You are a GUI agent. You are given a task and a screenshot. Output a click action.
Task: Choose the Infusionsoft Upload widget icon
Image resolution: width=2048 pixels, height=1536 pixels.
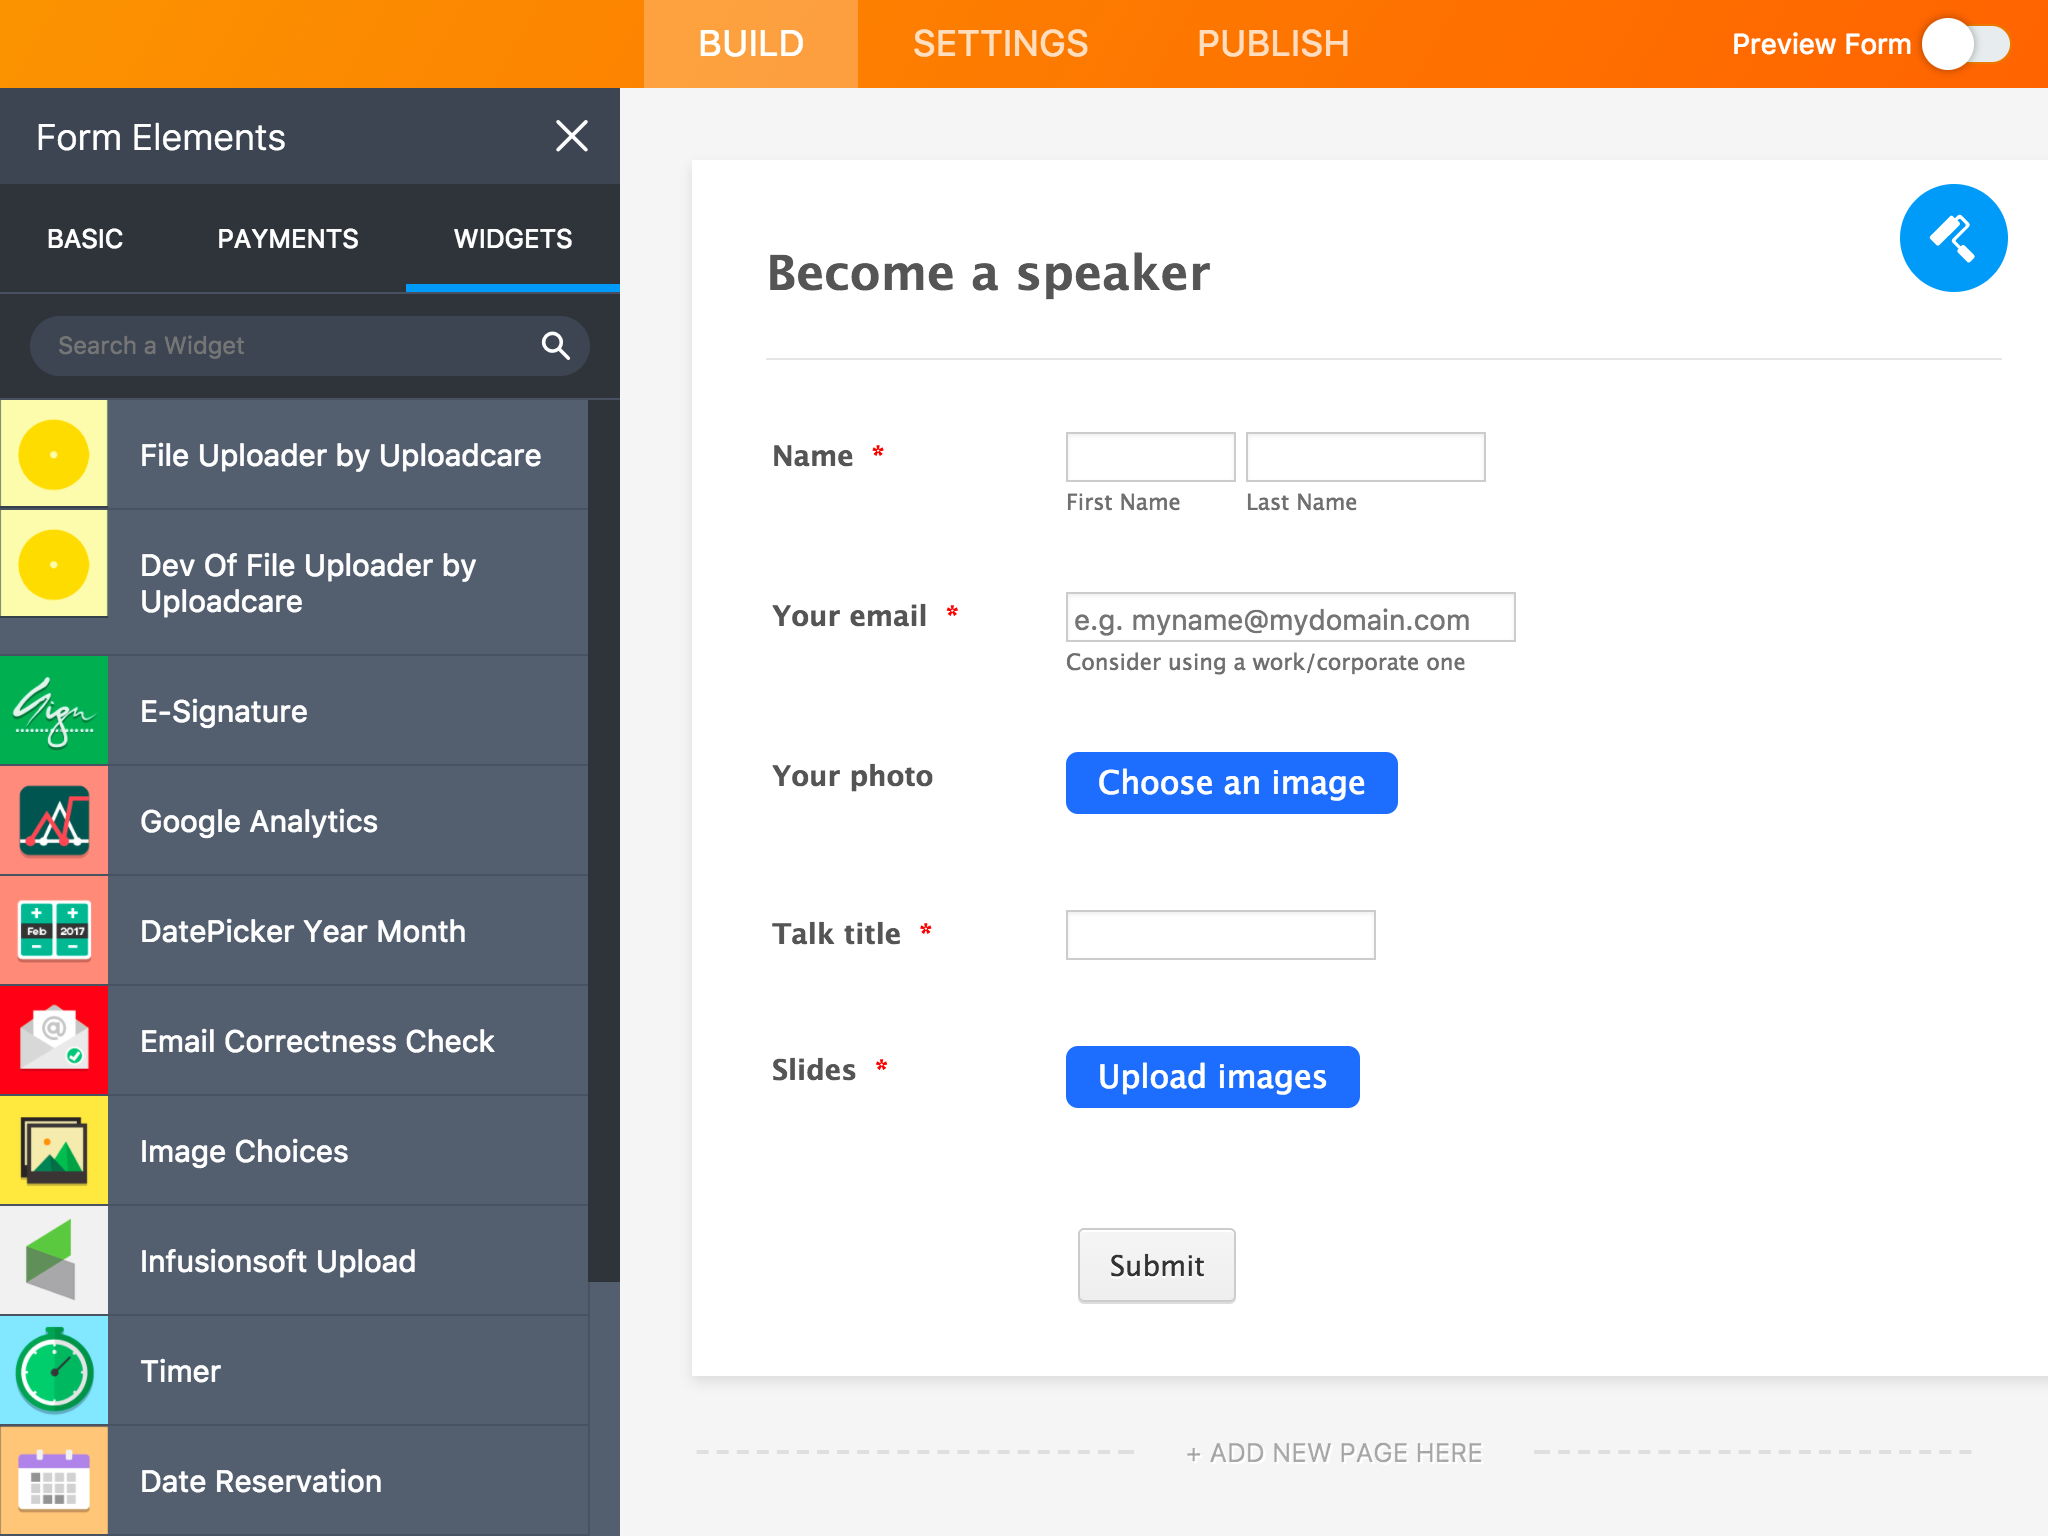click(54, 1260)
